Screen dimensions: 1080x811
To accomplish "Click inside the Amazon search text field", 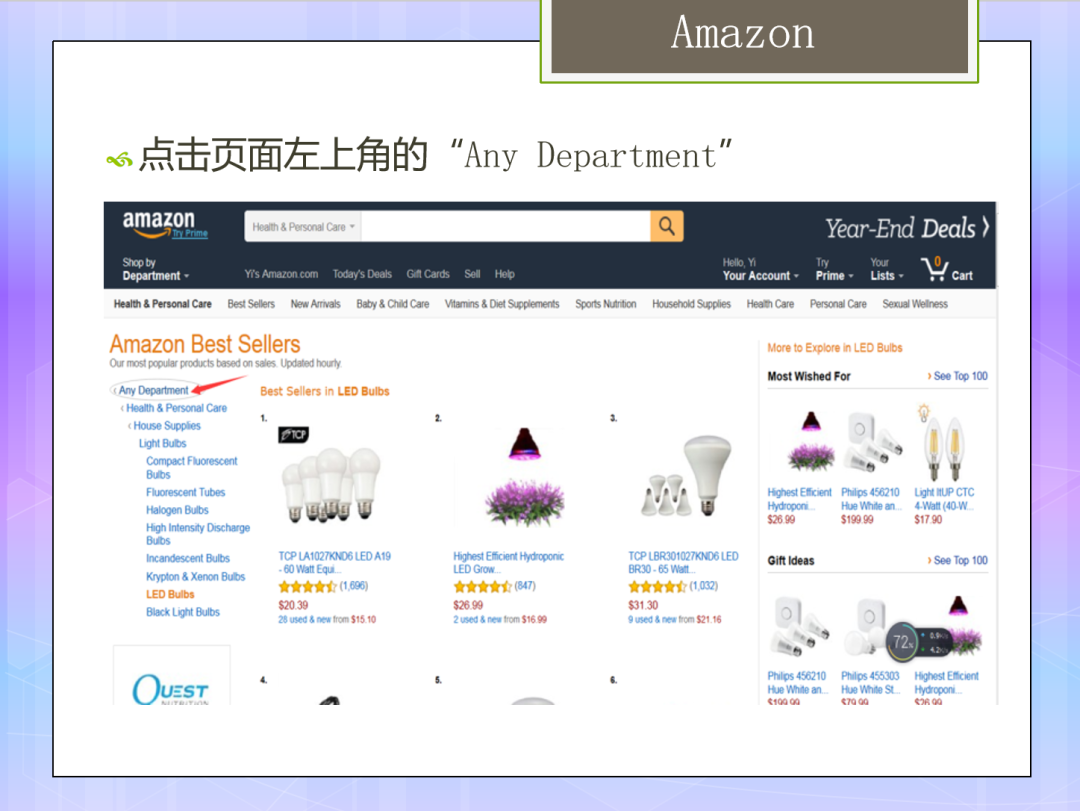I will [506, 227].
